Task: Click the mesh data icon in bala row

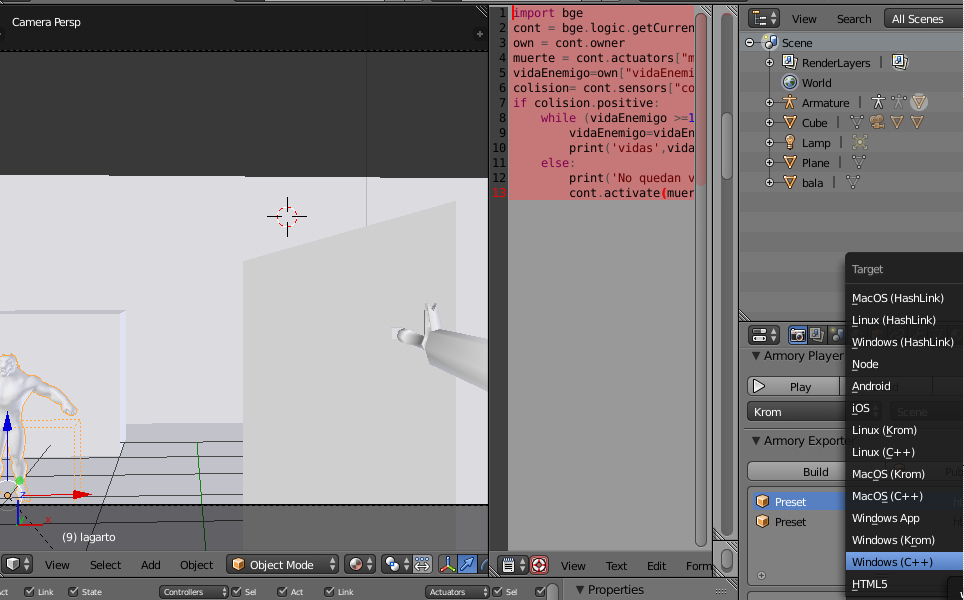Action: click(853, 182)
